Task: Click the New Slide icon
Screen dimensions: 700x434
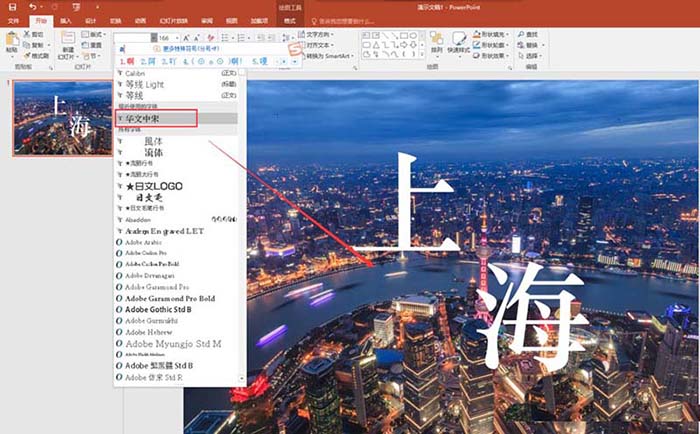Action: (68, 38)
